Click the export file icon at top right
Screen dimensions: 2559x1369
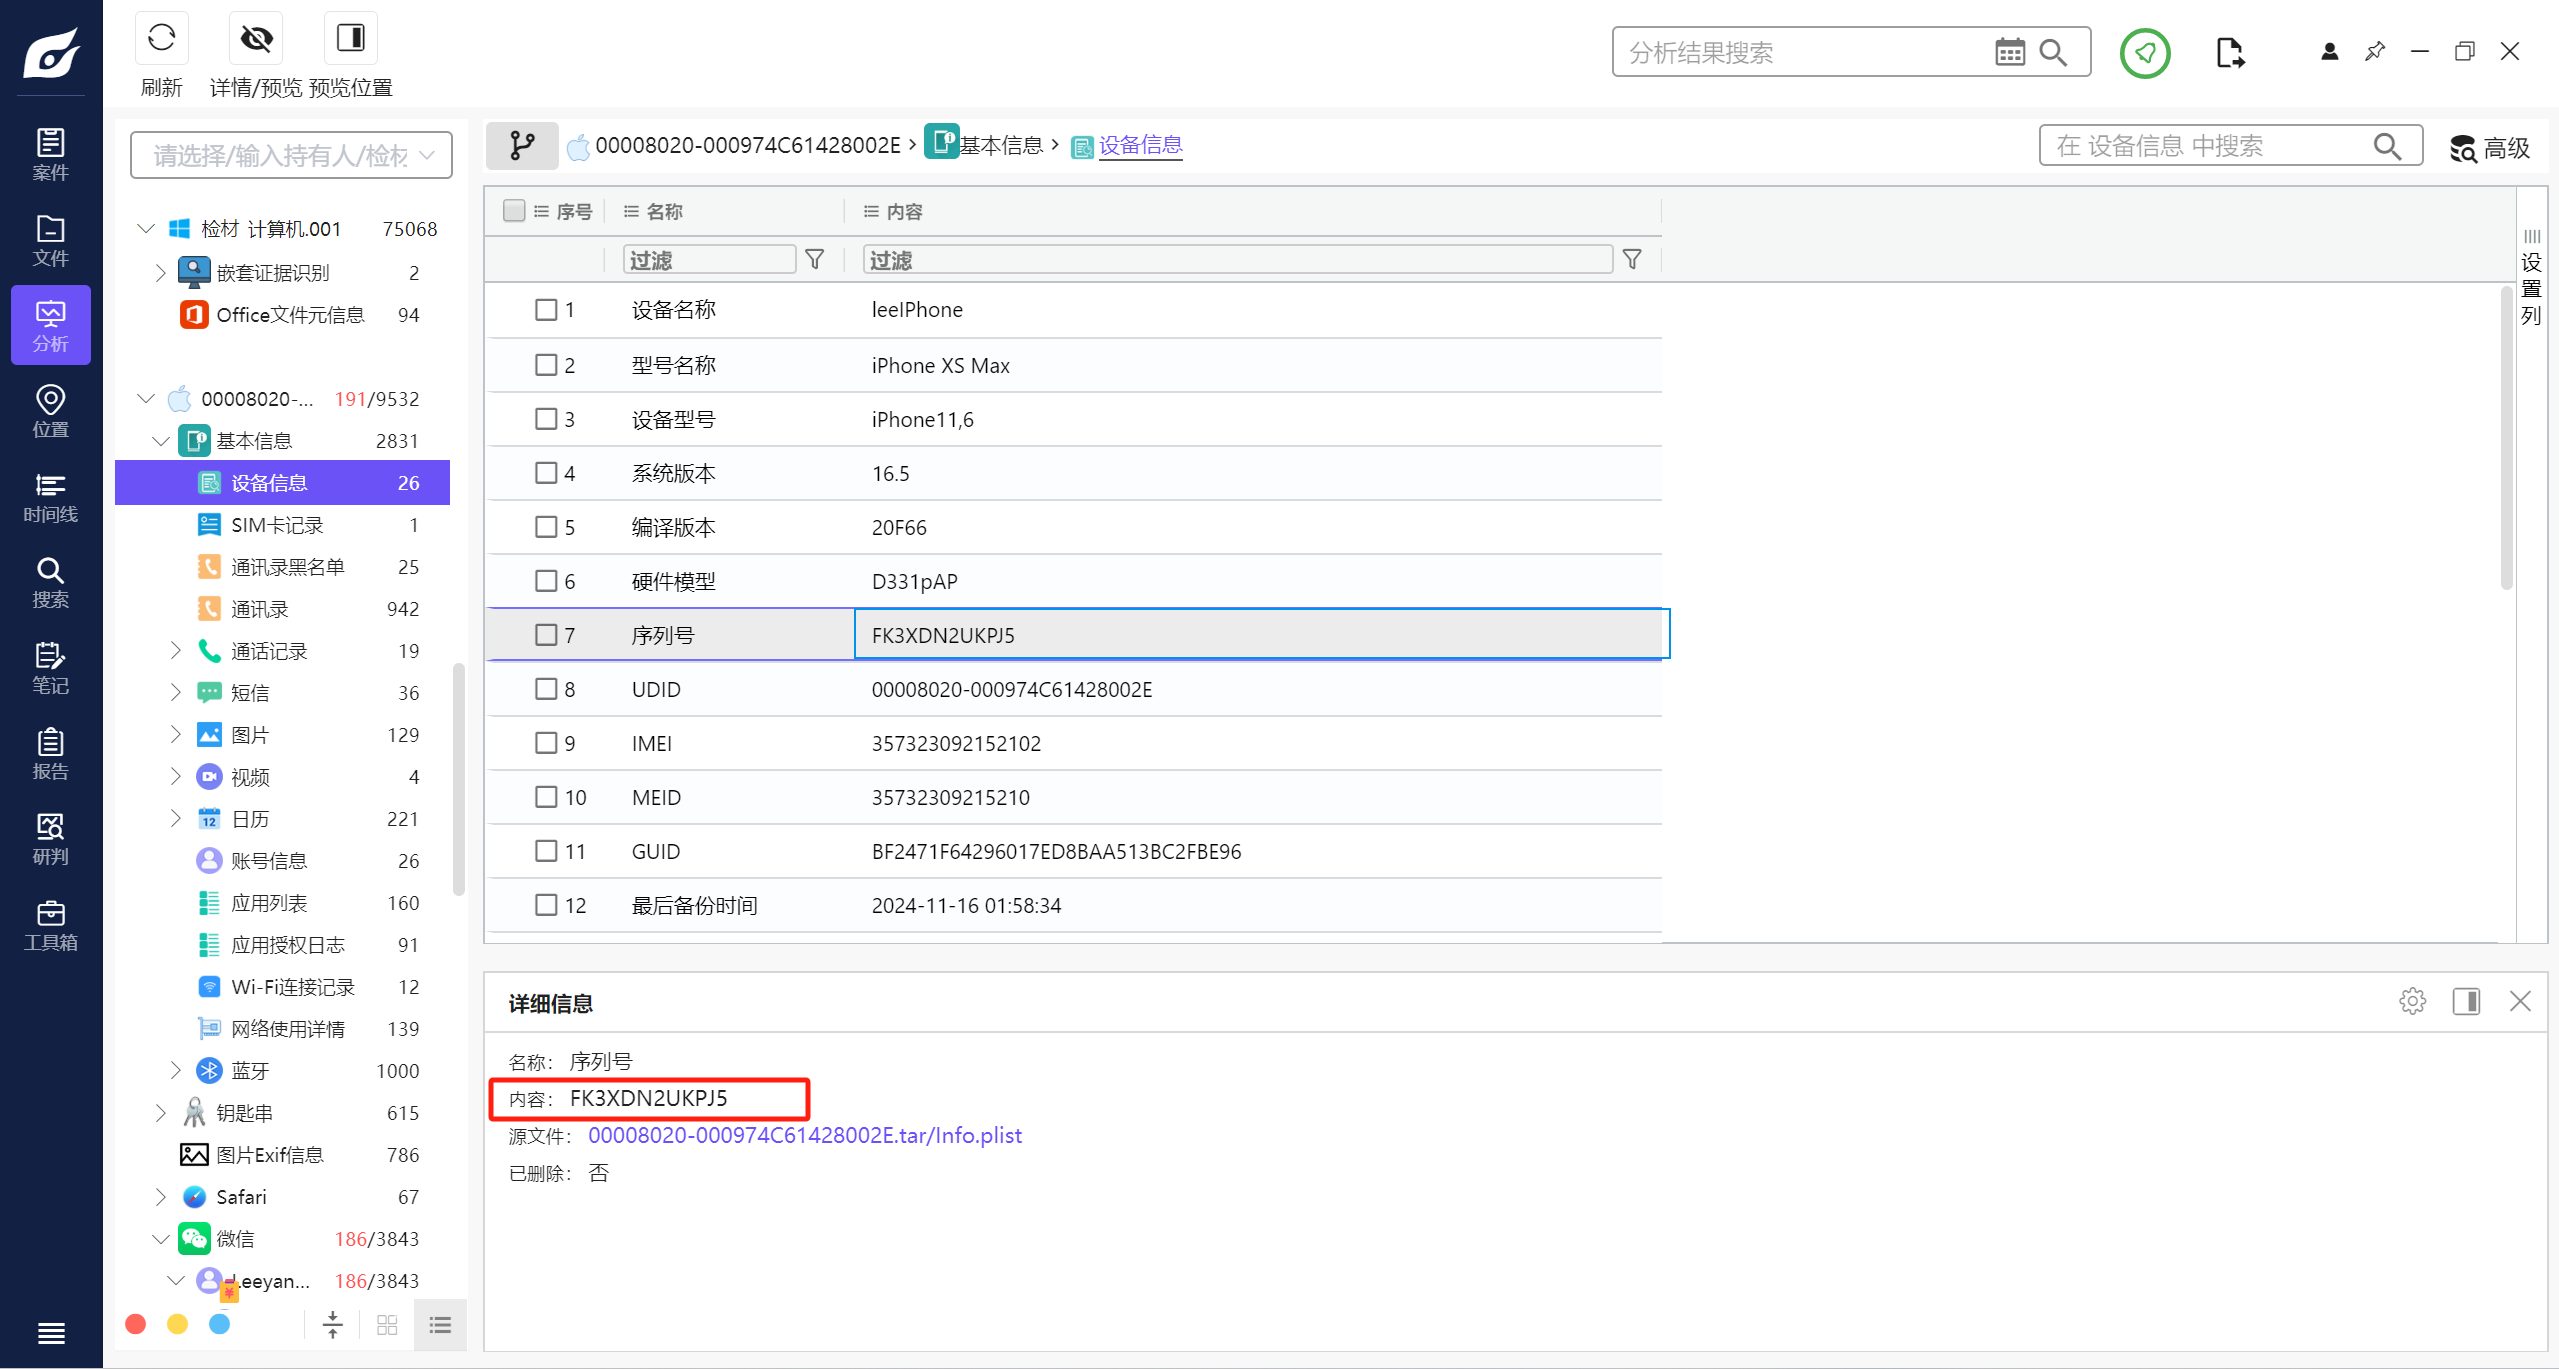[x=2229, y=52]
